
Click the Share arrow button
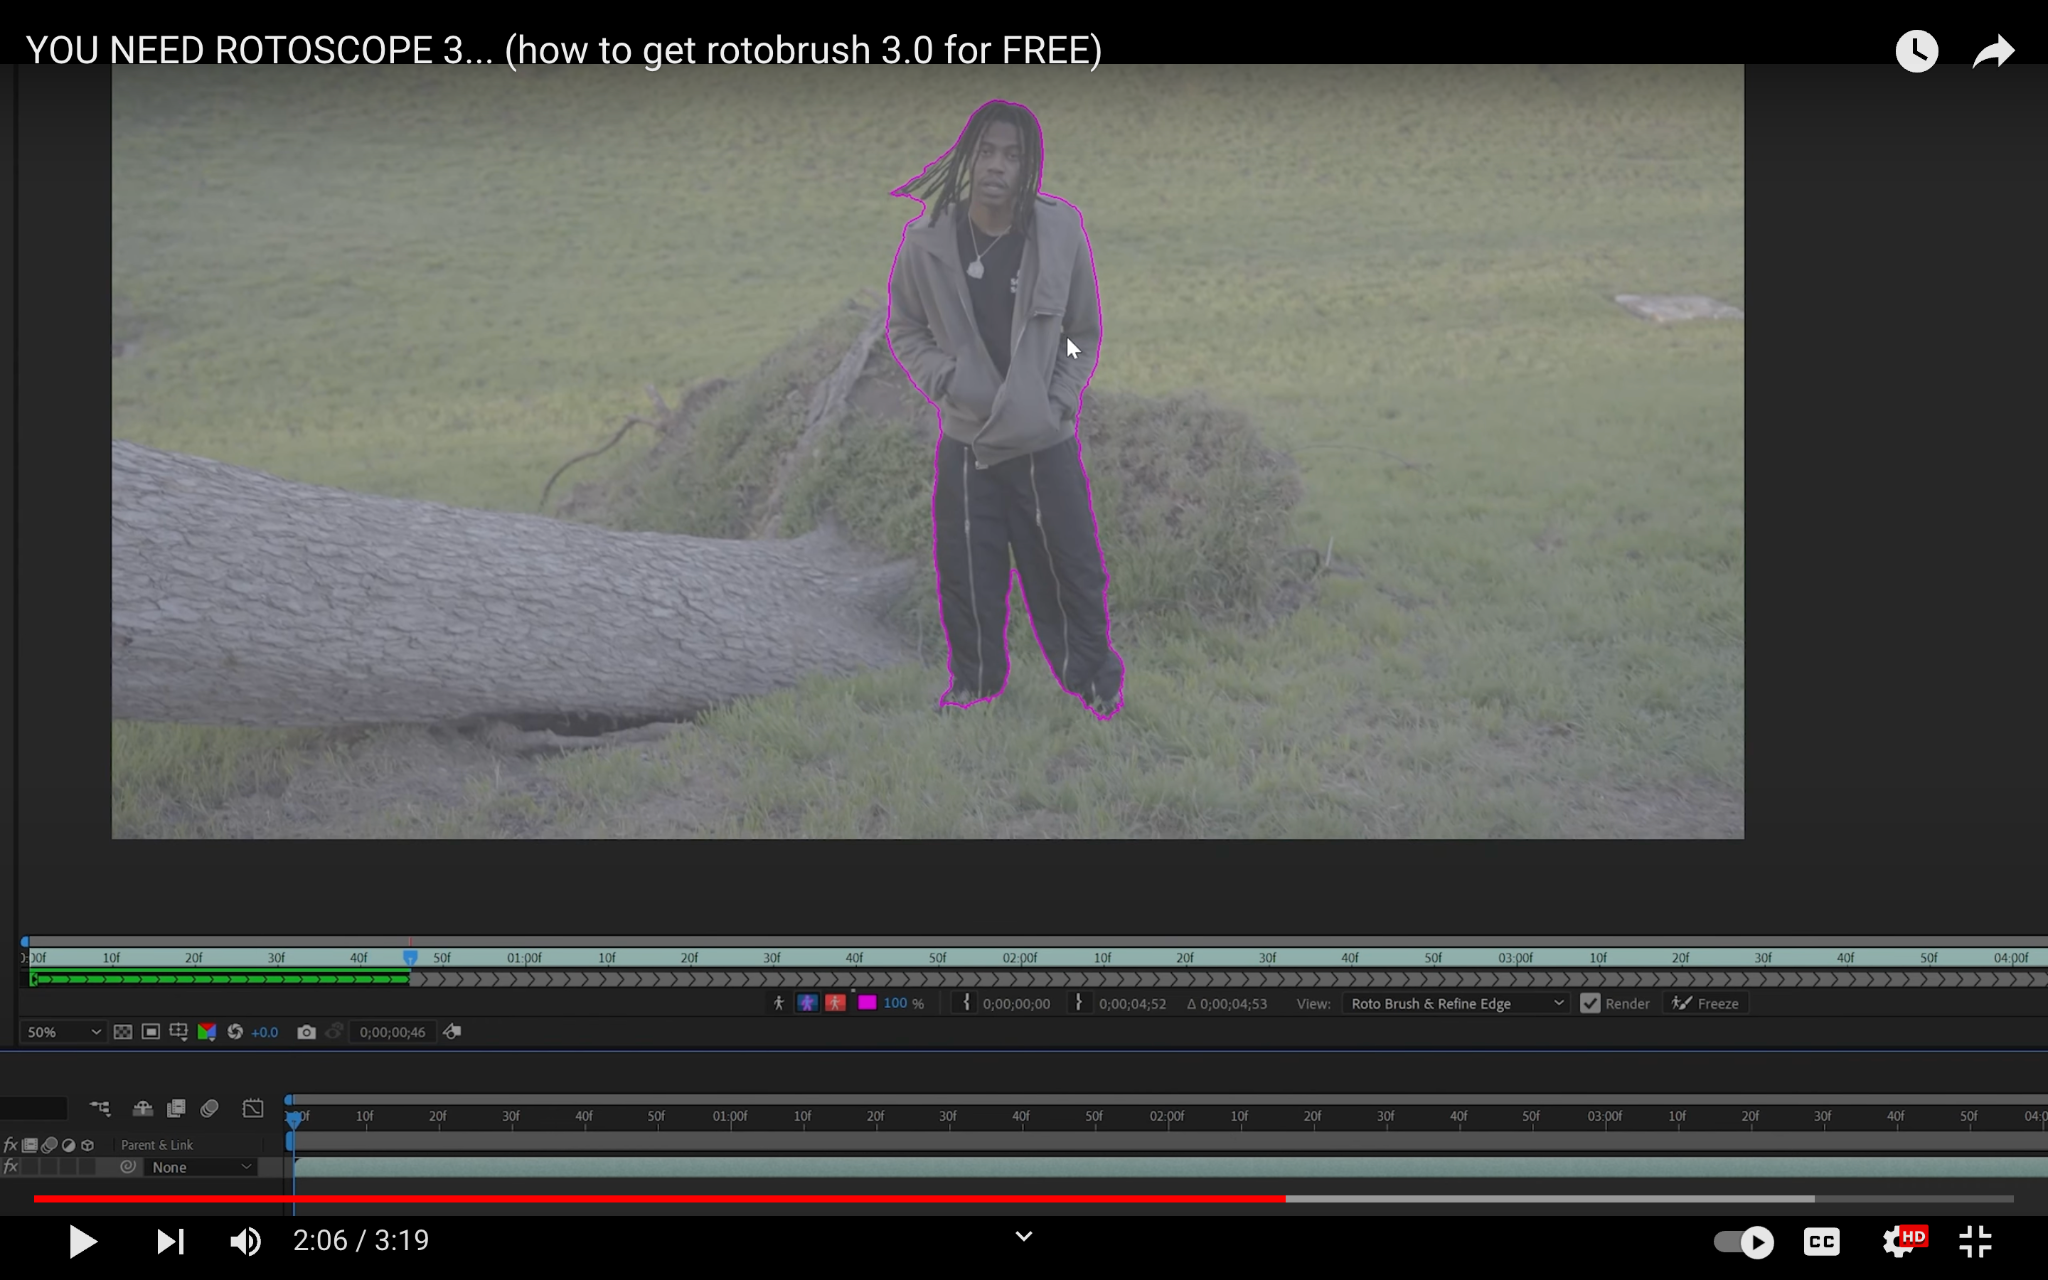(1993, 51)
